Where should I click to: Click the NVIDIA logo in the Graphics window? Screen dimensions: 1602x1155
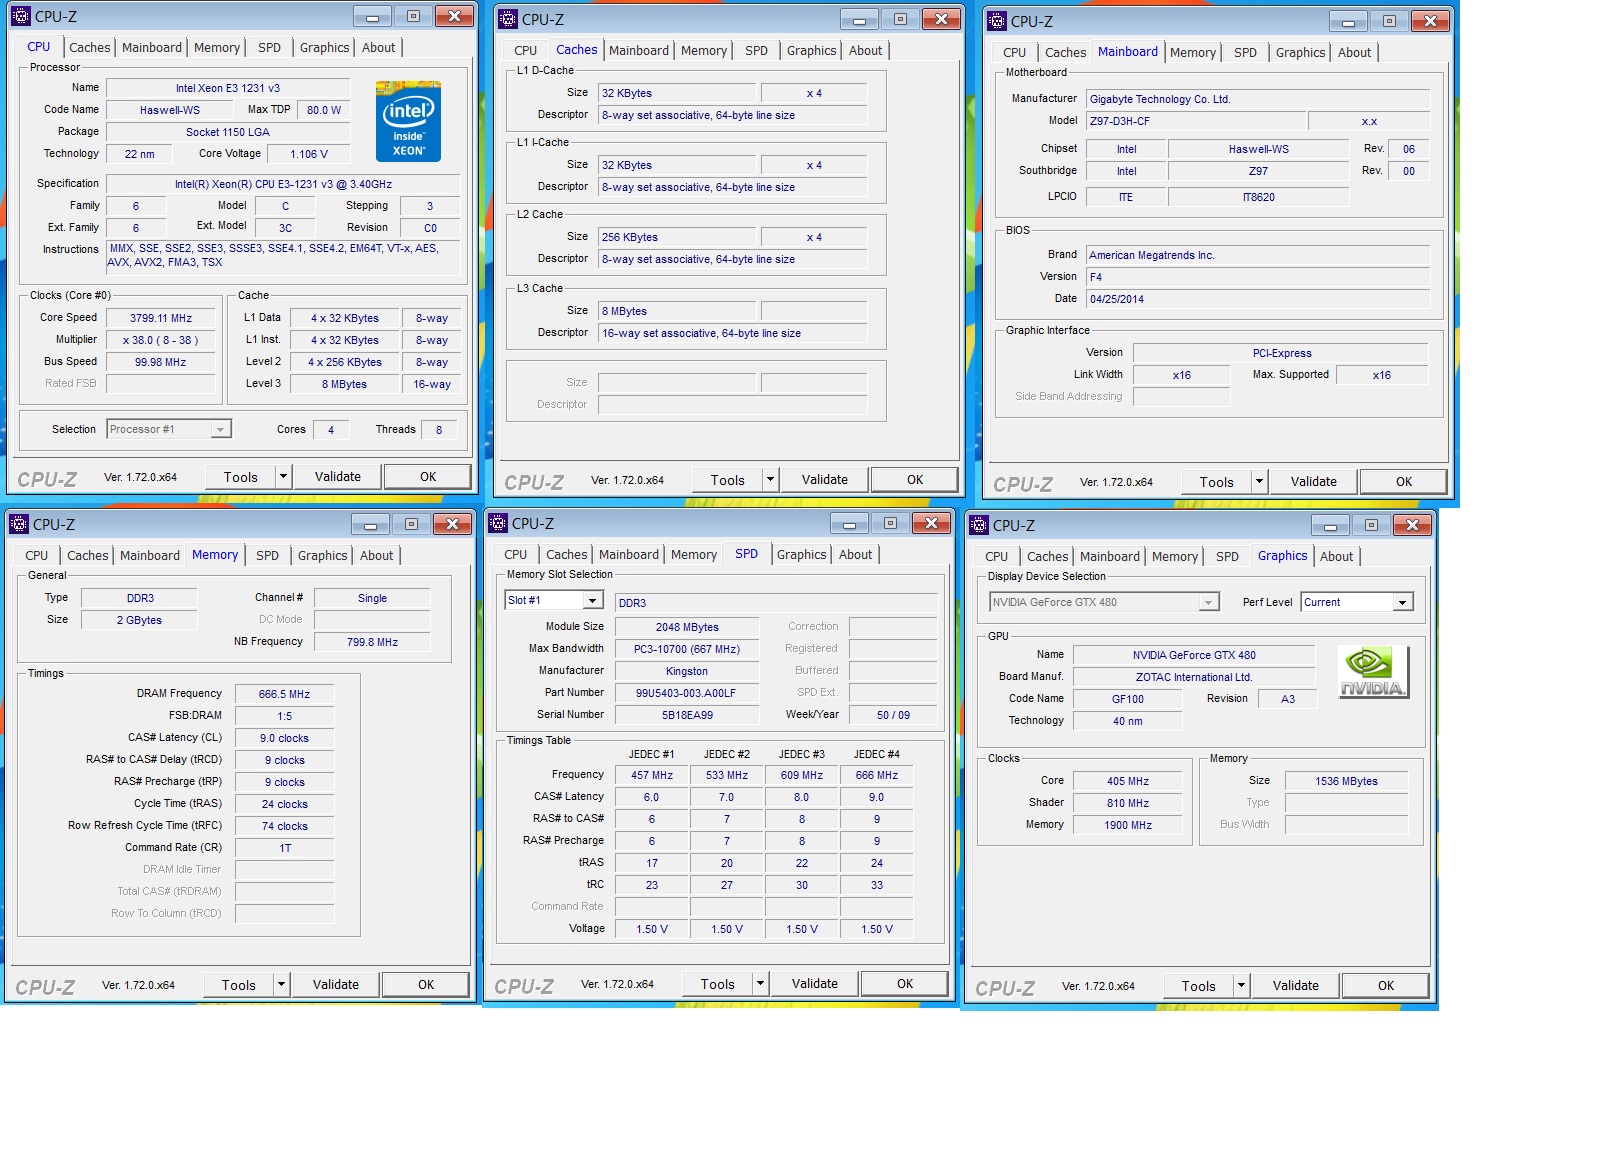coord(1373,672)
